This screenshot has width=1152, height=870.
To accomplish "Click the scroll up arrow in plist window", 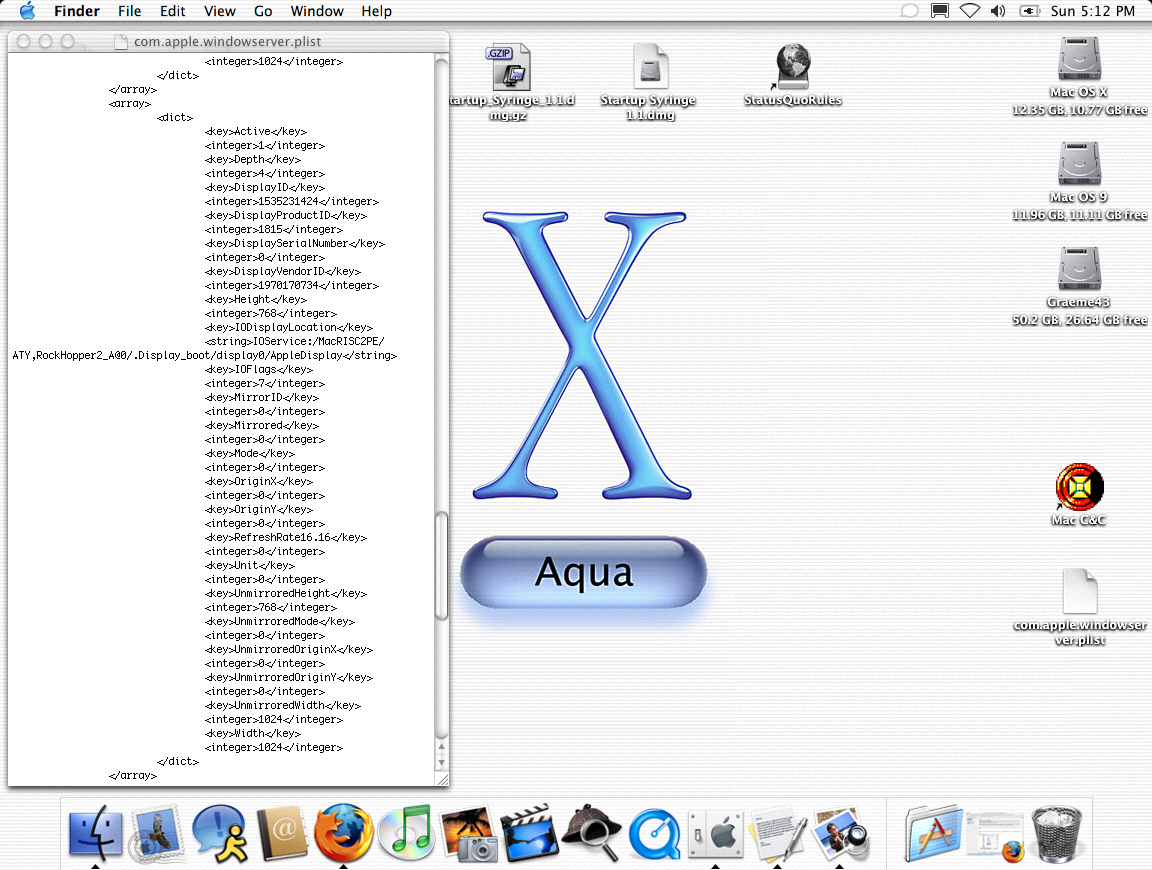I will 442,746.
